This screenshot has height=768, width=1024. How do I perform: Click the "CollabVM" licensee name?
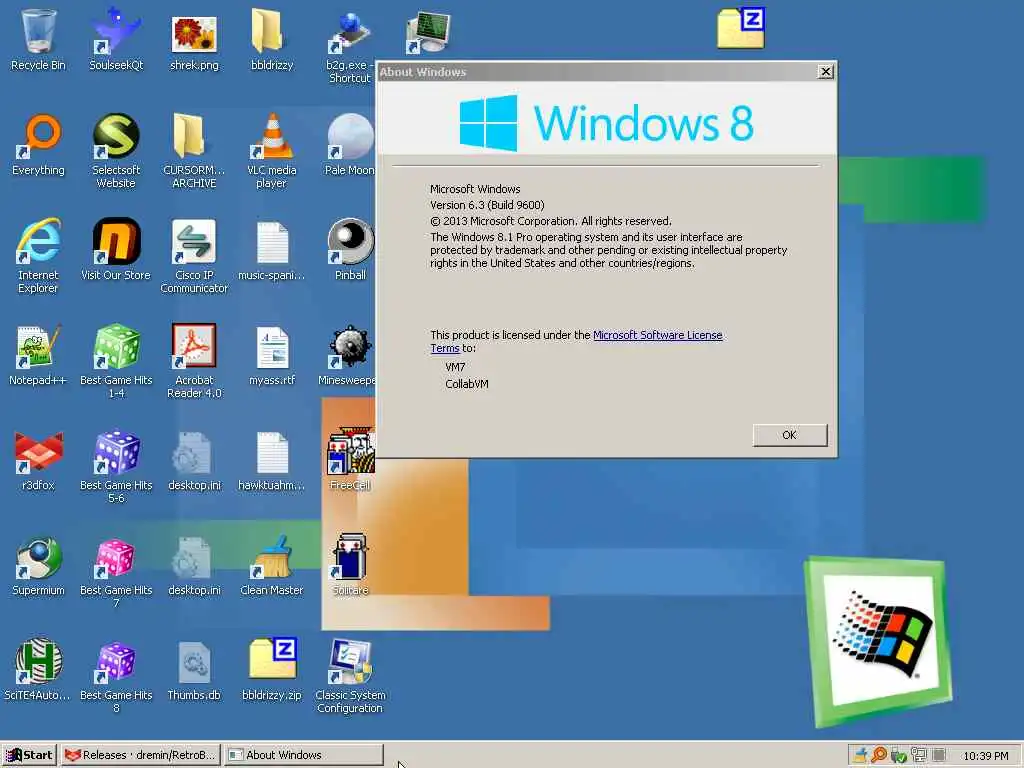point(467,384)
